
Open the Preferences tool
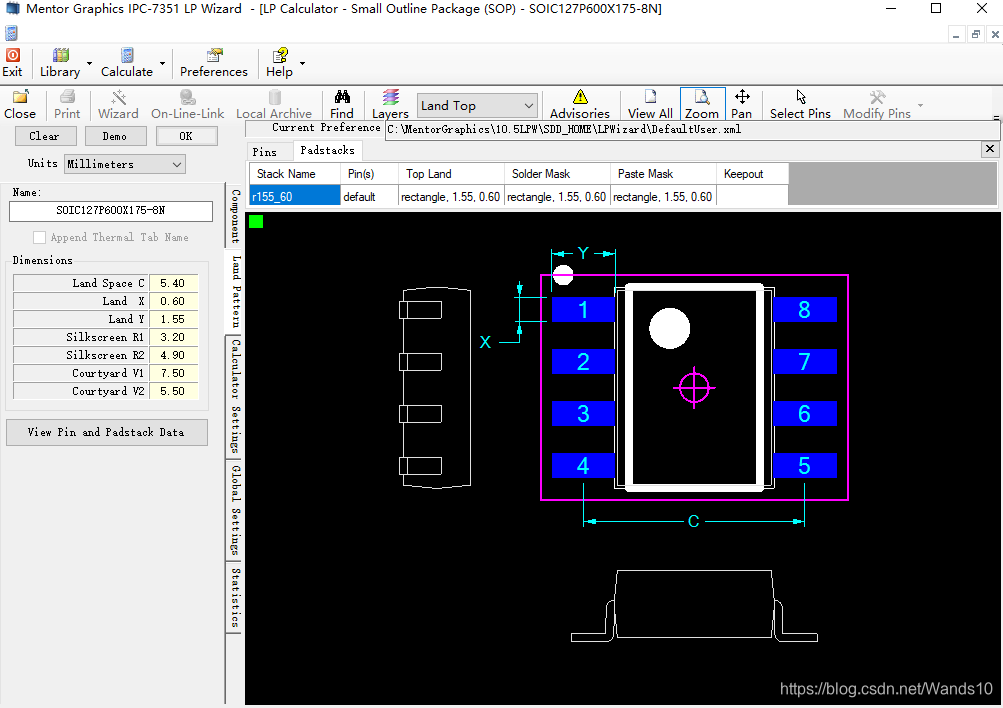pos(213,62)
